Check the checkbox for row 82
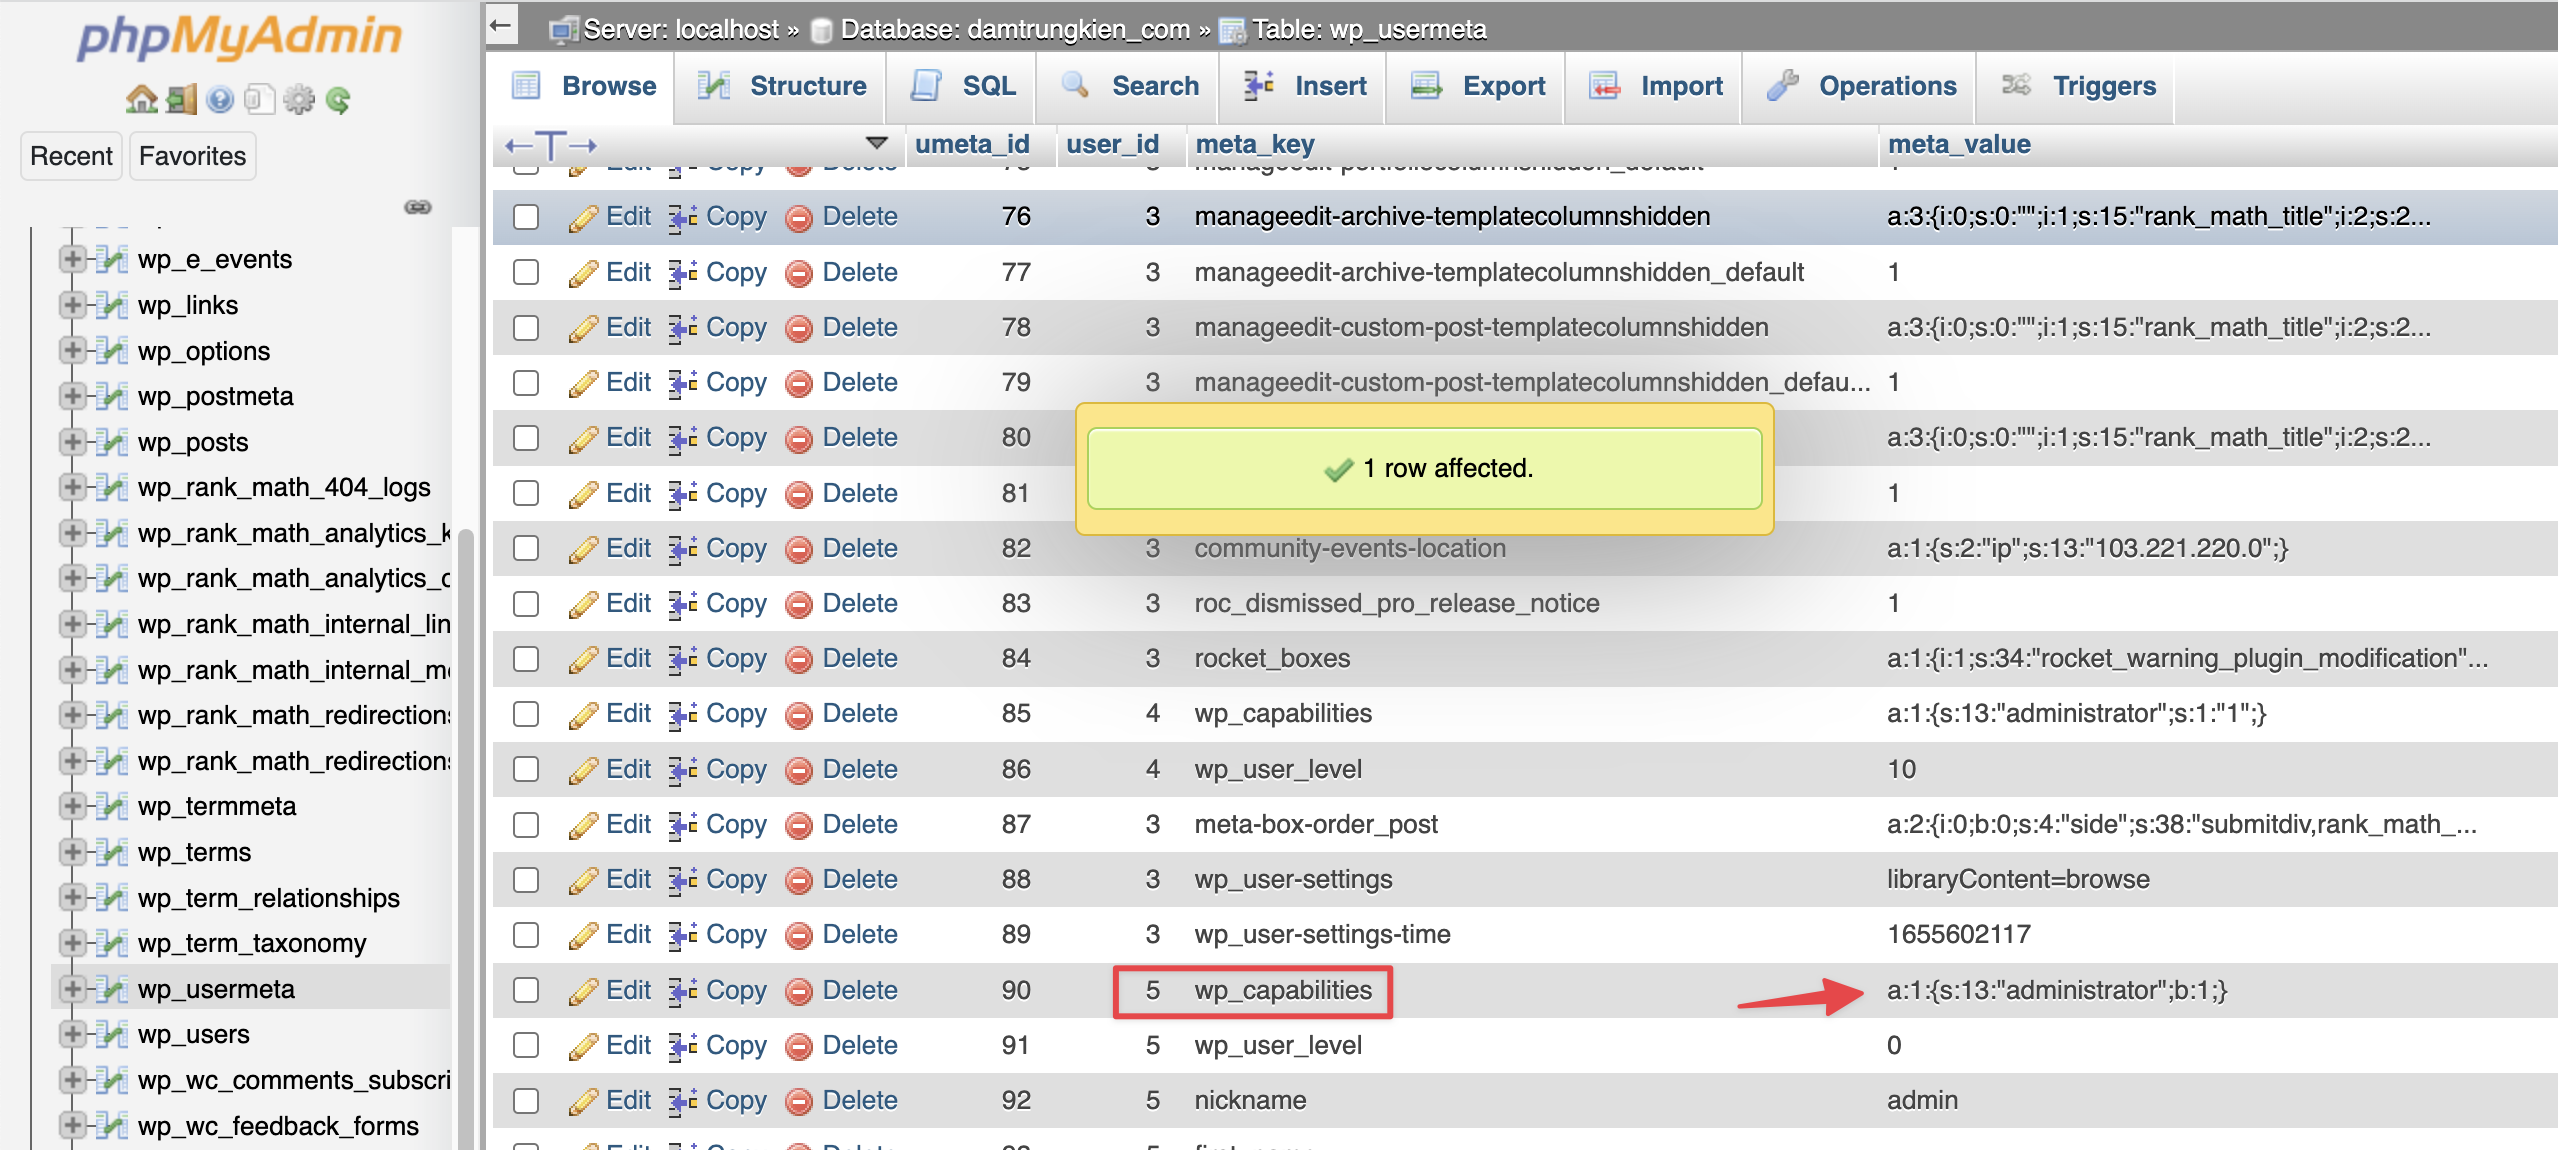 [526, 548]
